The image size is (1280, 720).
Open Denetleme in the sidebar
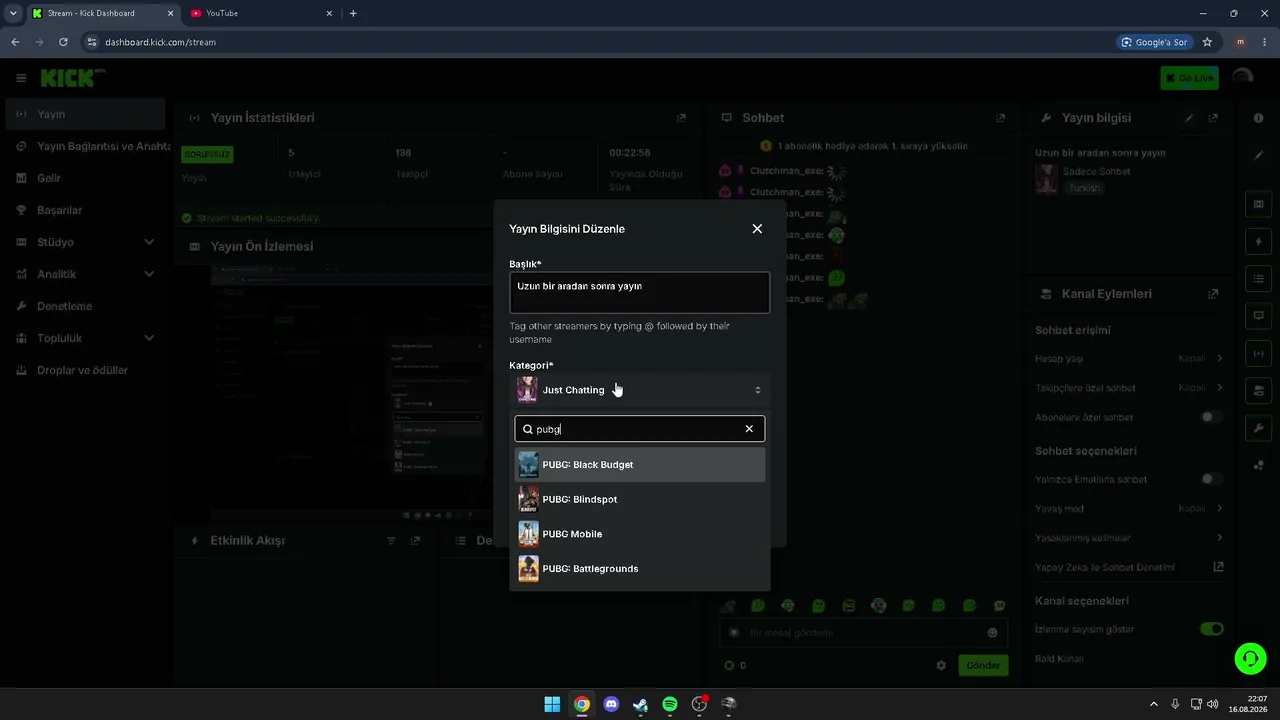85,306
